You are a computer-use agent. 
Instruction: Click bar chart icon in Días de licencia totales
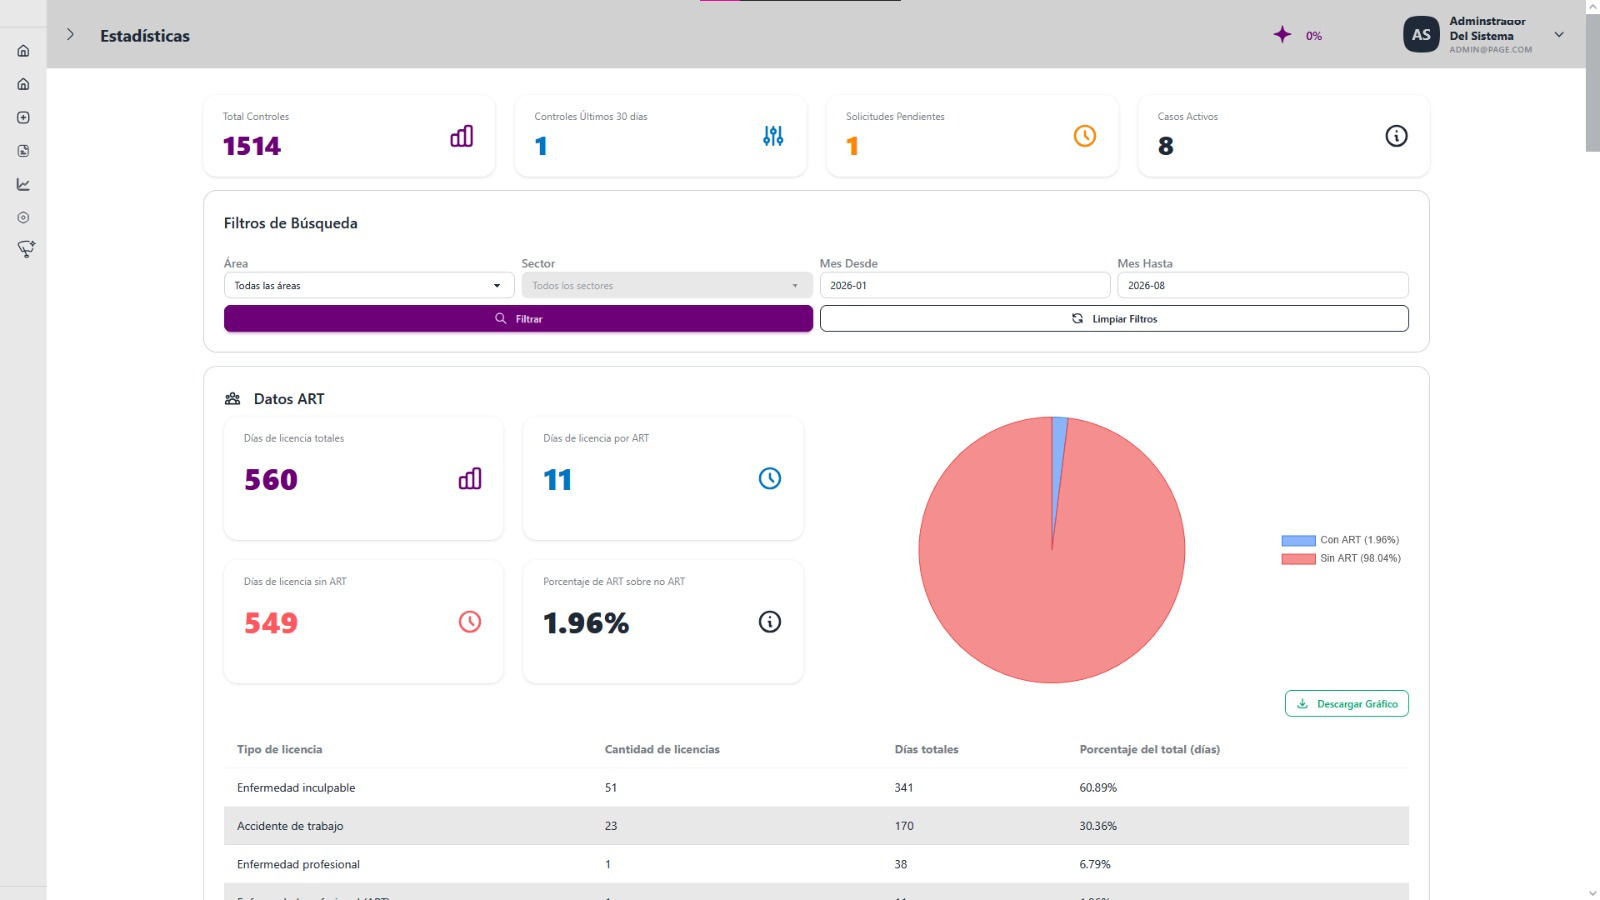[470, 479]
